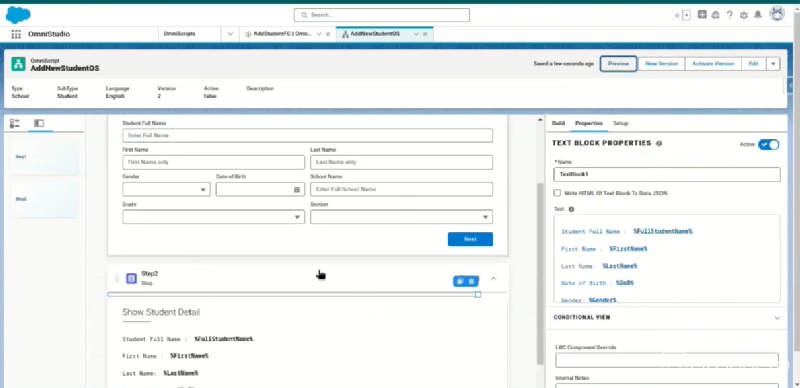
Task: Click the School Name input field
Action: 401,189
